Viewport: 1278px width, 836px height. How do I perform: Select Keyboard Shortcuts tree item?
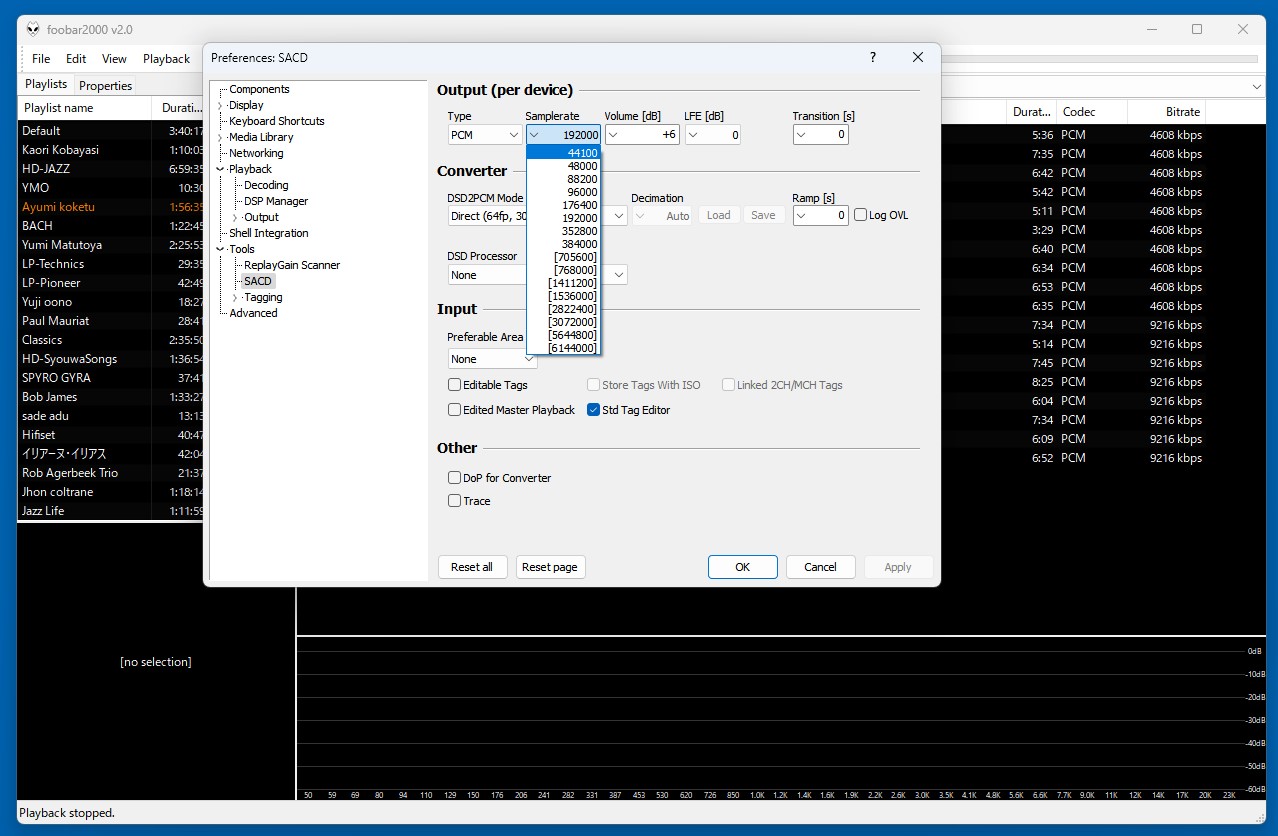[277, 121]
